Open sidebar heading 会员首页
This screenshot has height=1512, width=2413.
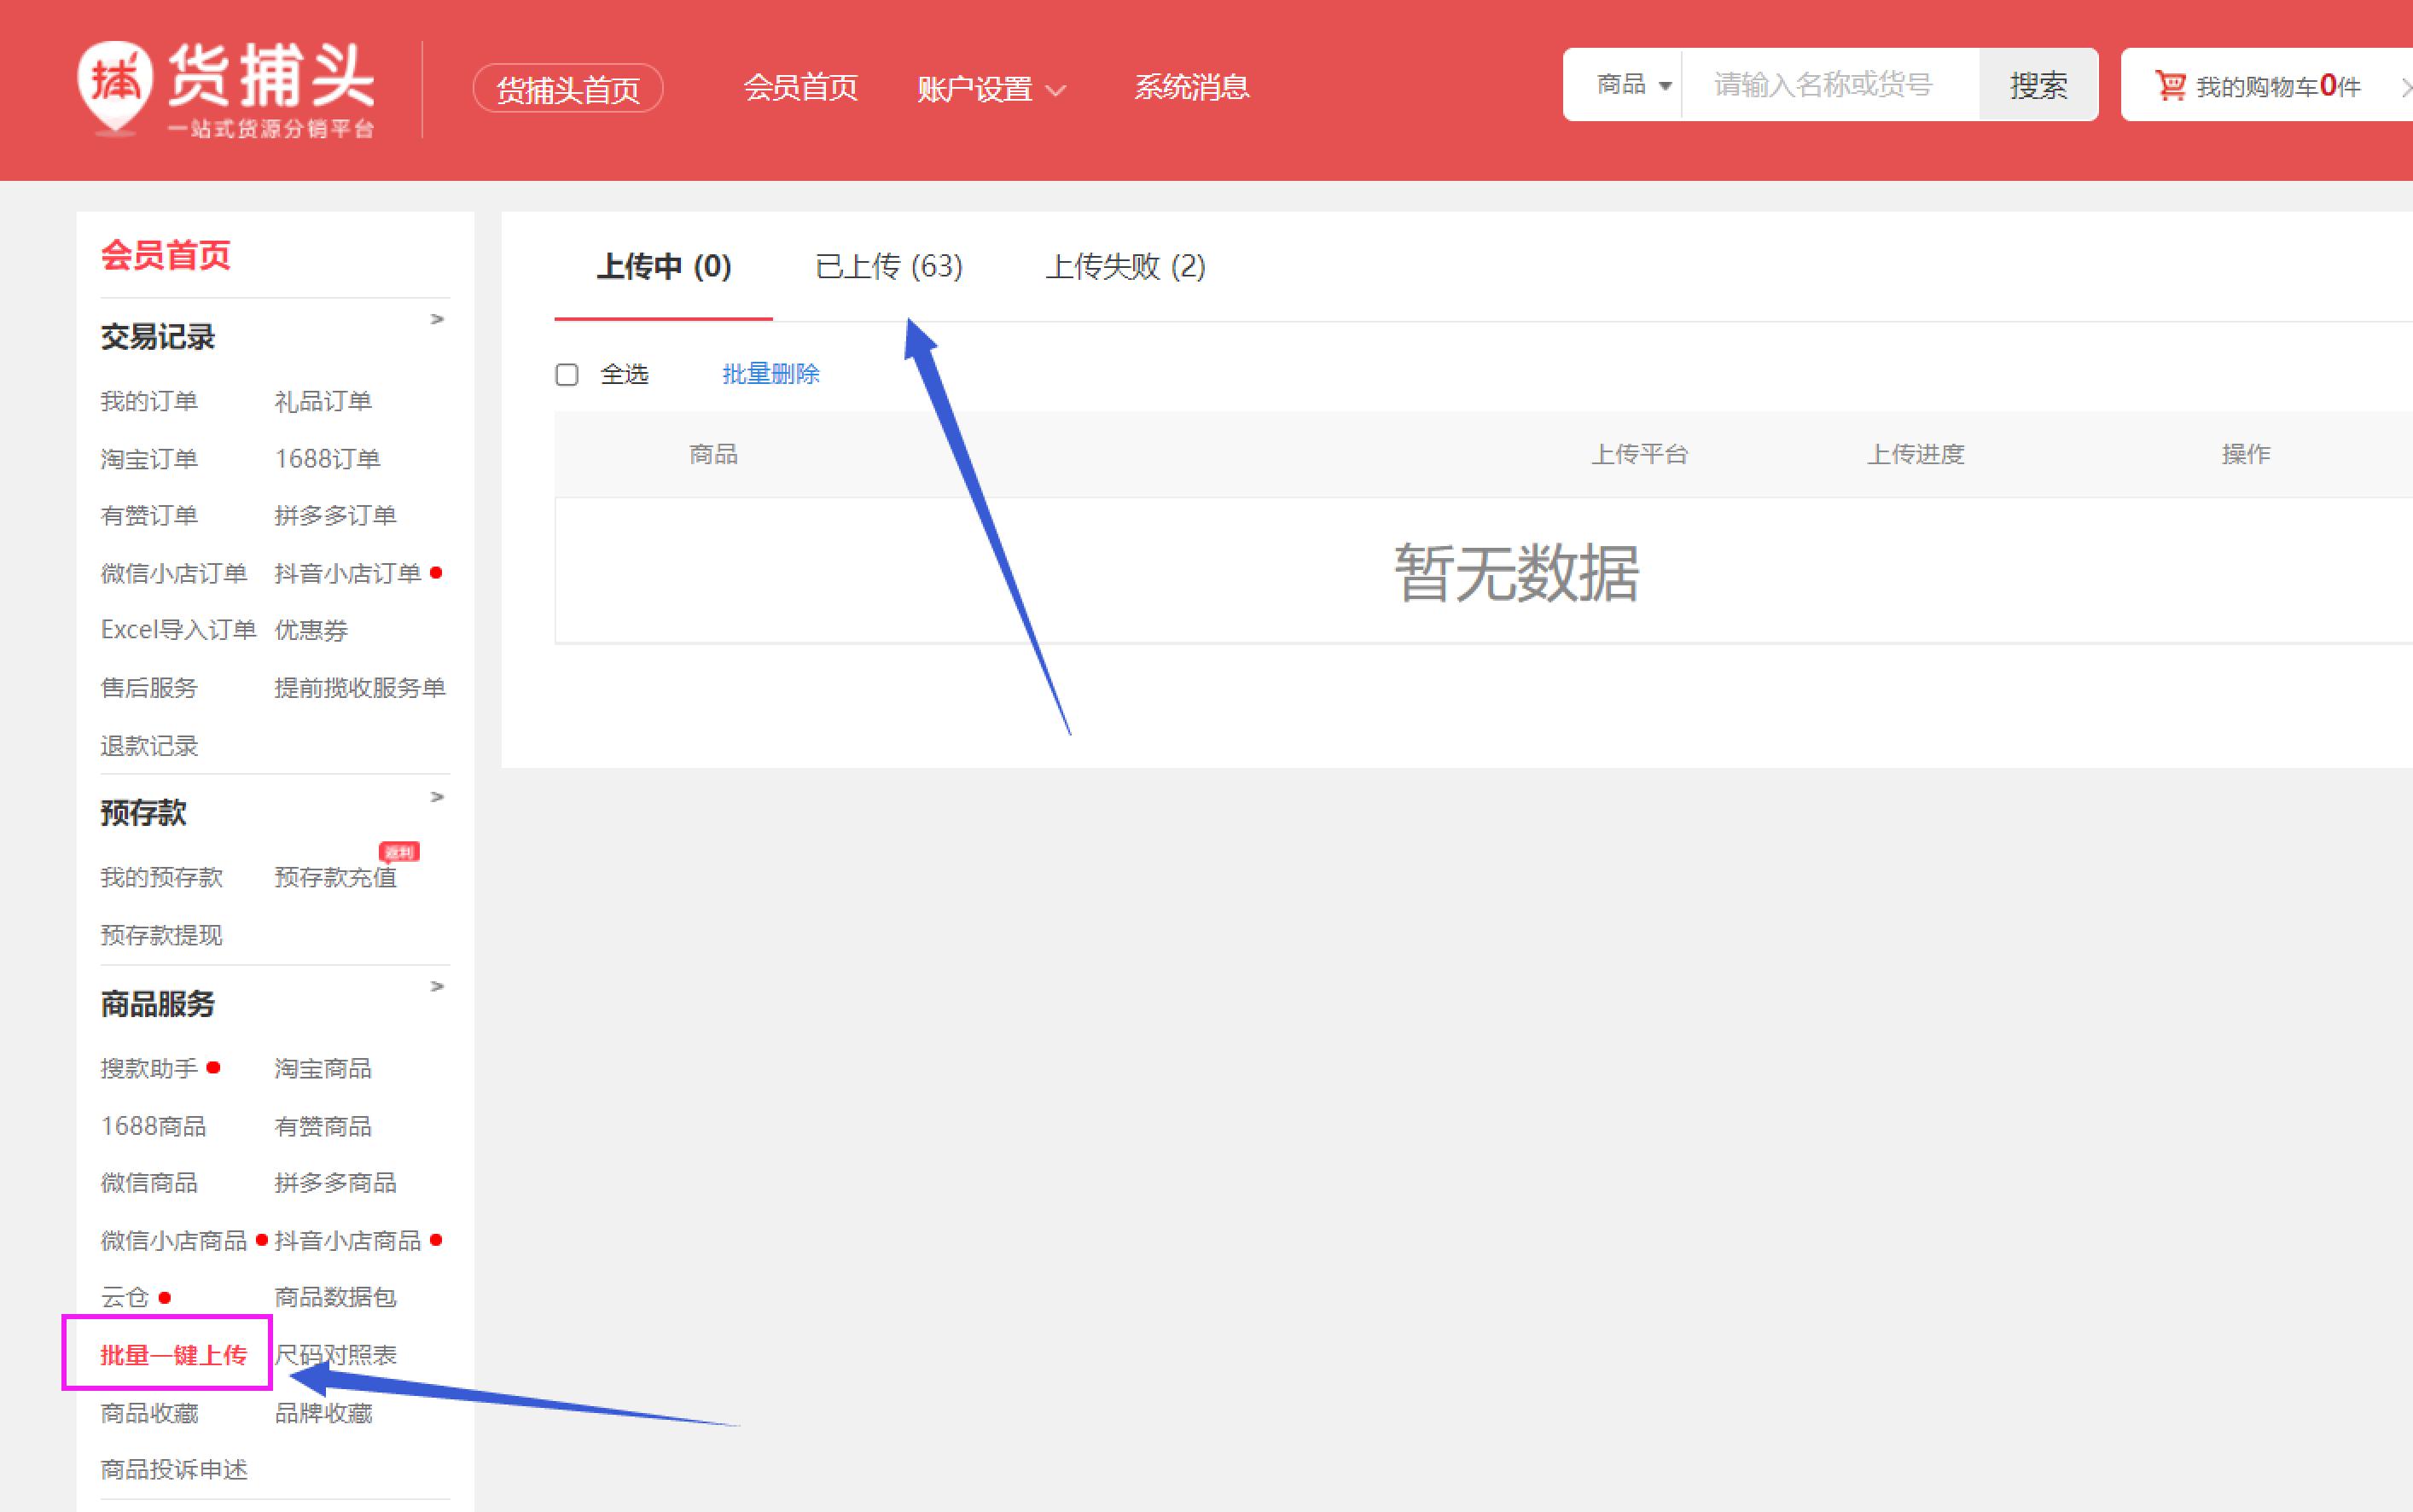[165, 255]
